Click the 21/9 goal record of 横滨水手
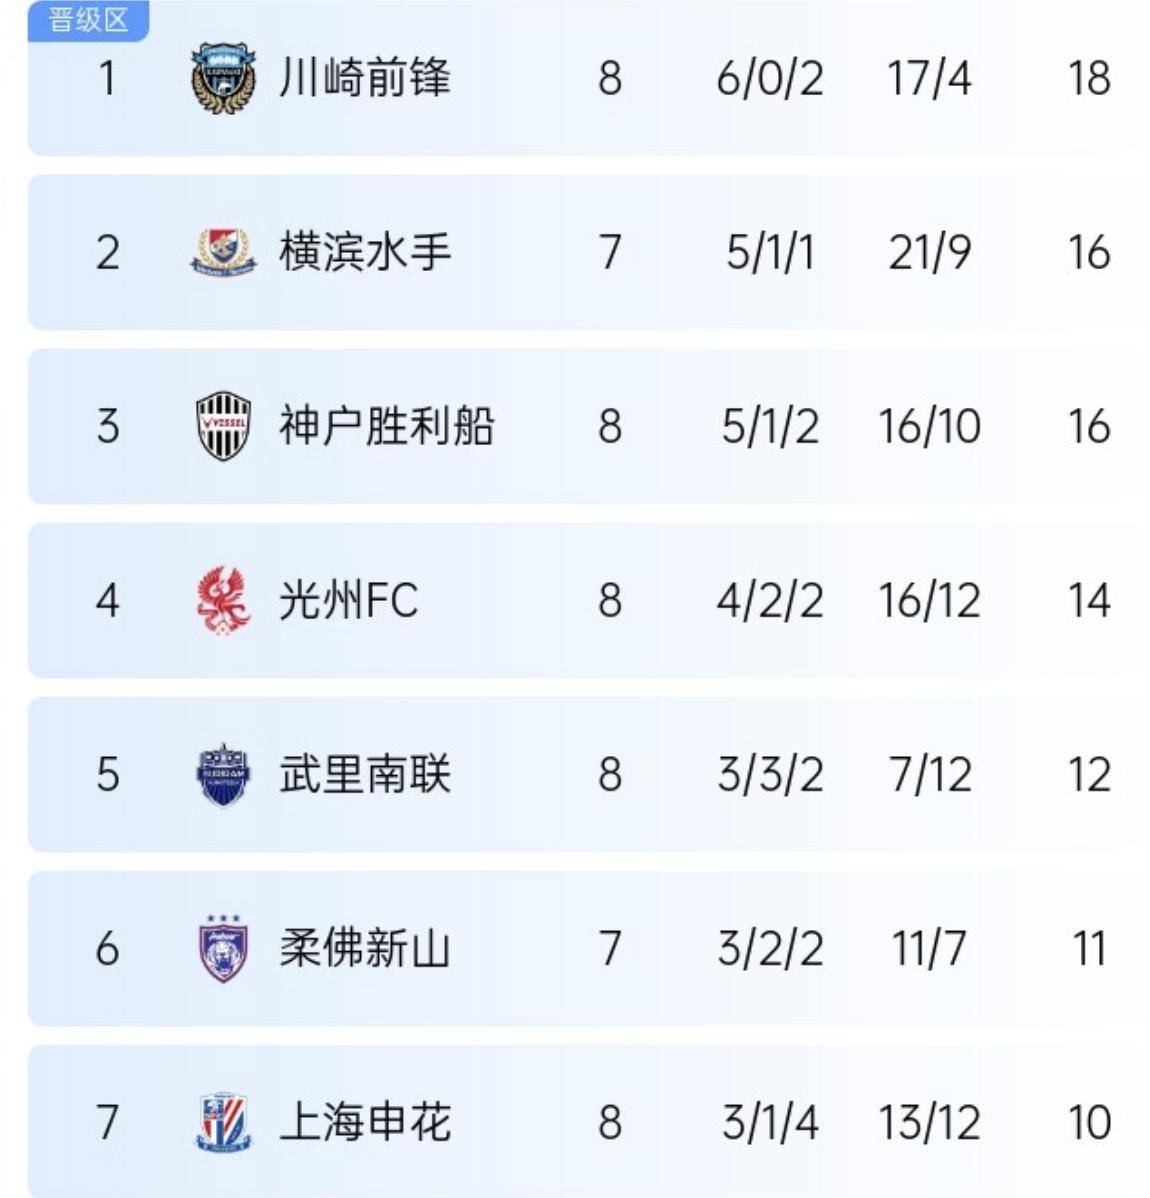The image size is (1150, 1198). [x=930, y=251]
